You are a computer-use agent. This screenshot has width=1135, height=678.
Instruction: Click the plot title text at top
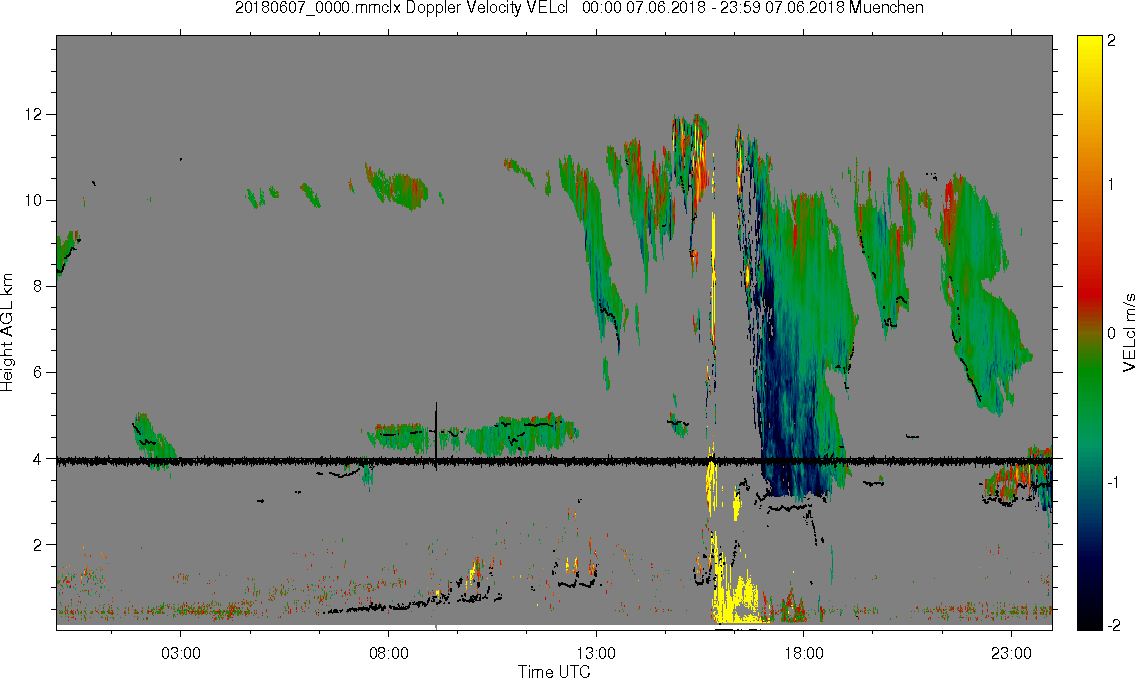click(579, 8)
